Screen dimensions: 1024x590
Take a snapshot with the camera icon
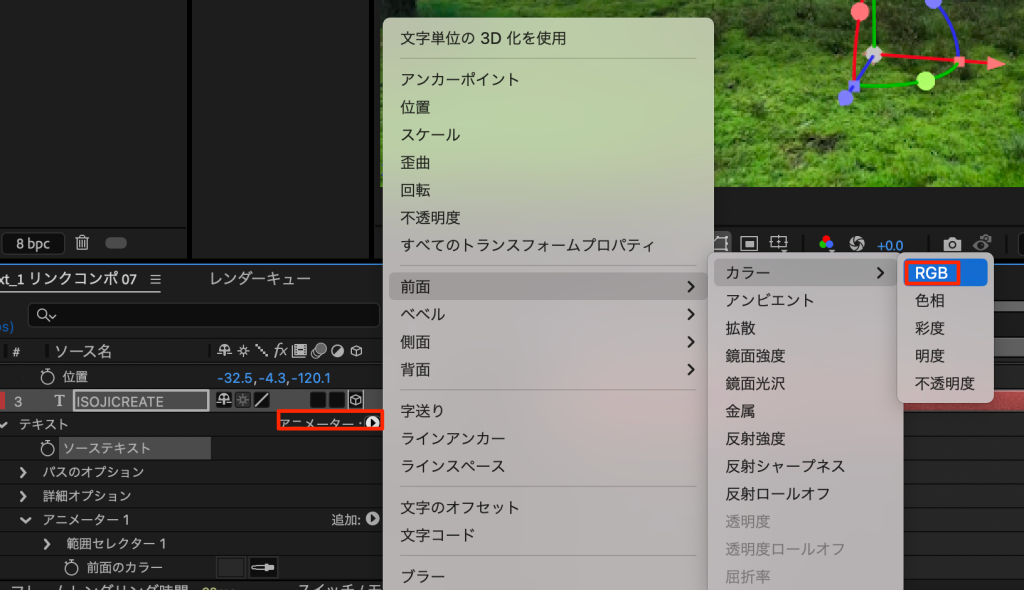click(952, 244)
